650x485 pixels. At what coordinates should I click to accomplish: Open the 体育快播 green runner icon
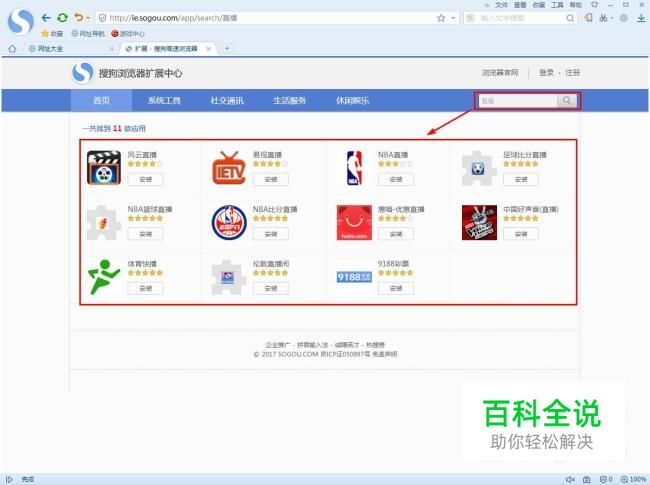pos(104,277)
